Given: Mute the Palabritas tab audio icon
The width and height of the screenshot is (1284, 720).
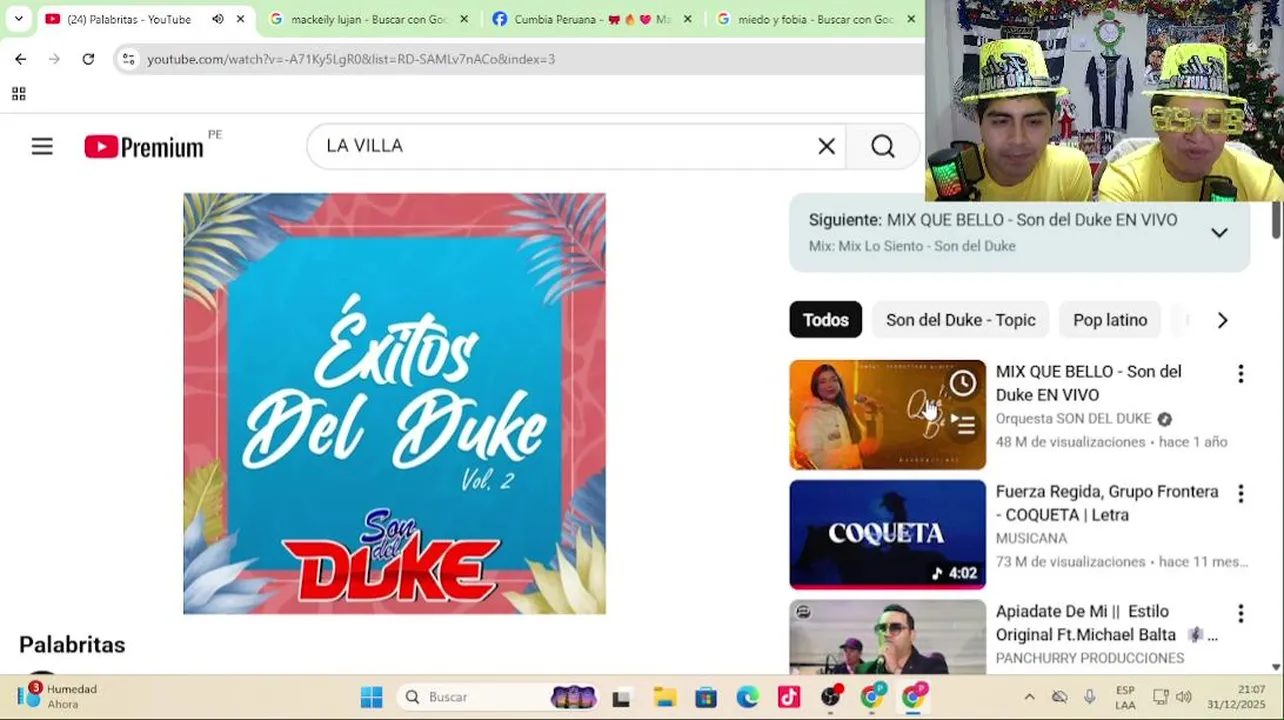Looking at the screenshot, I should coord(217,19).
